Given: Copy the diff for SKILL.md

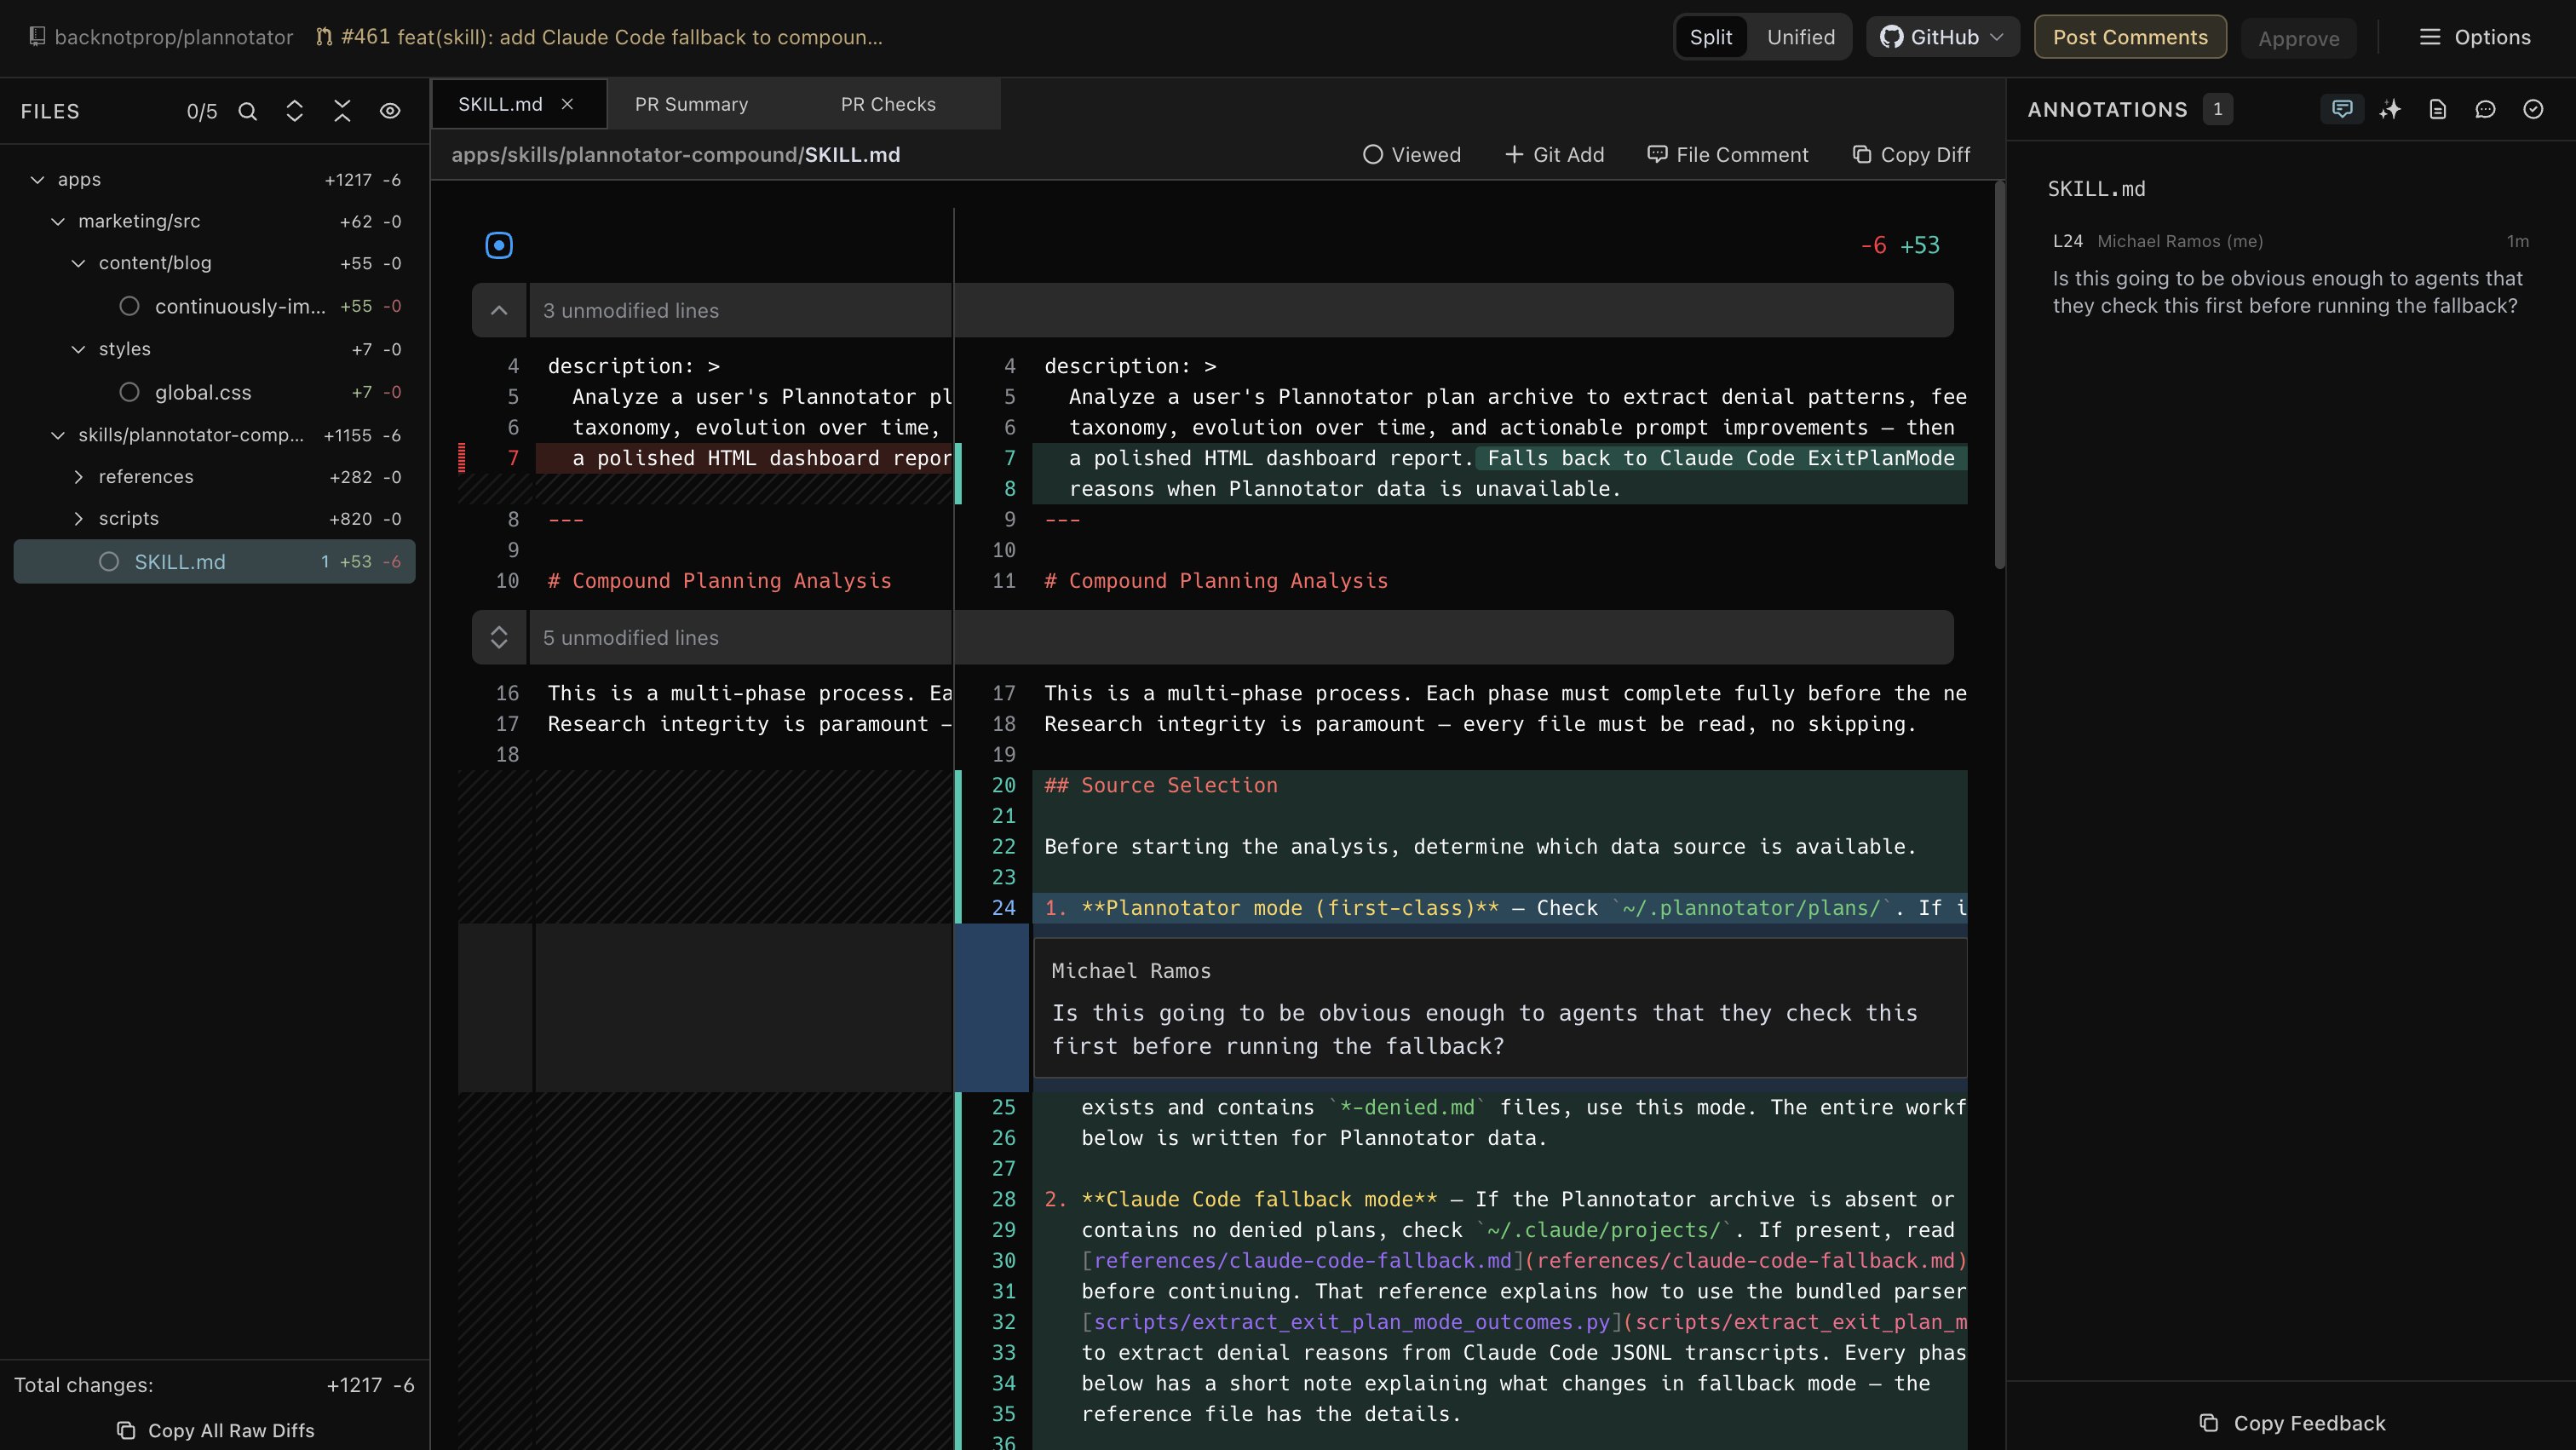Looking at the screenshot, I should pyautogui.click(x=1911, y=154).
